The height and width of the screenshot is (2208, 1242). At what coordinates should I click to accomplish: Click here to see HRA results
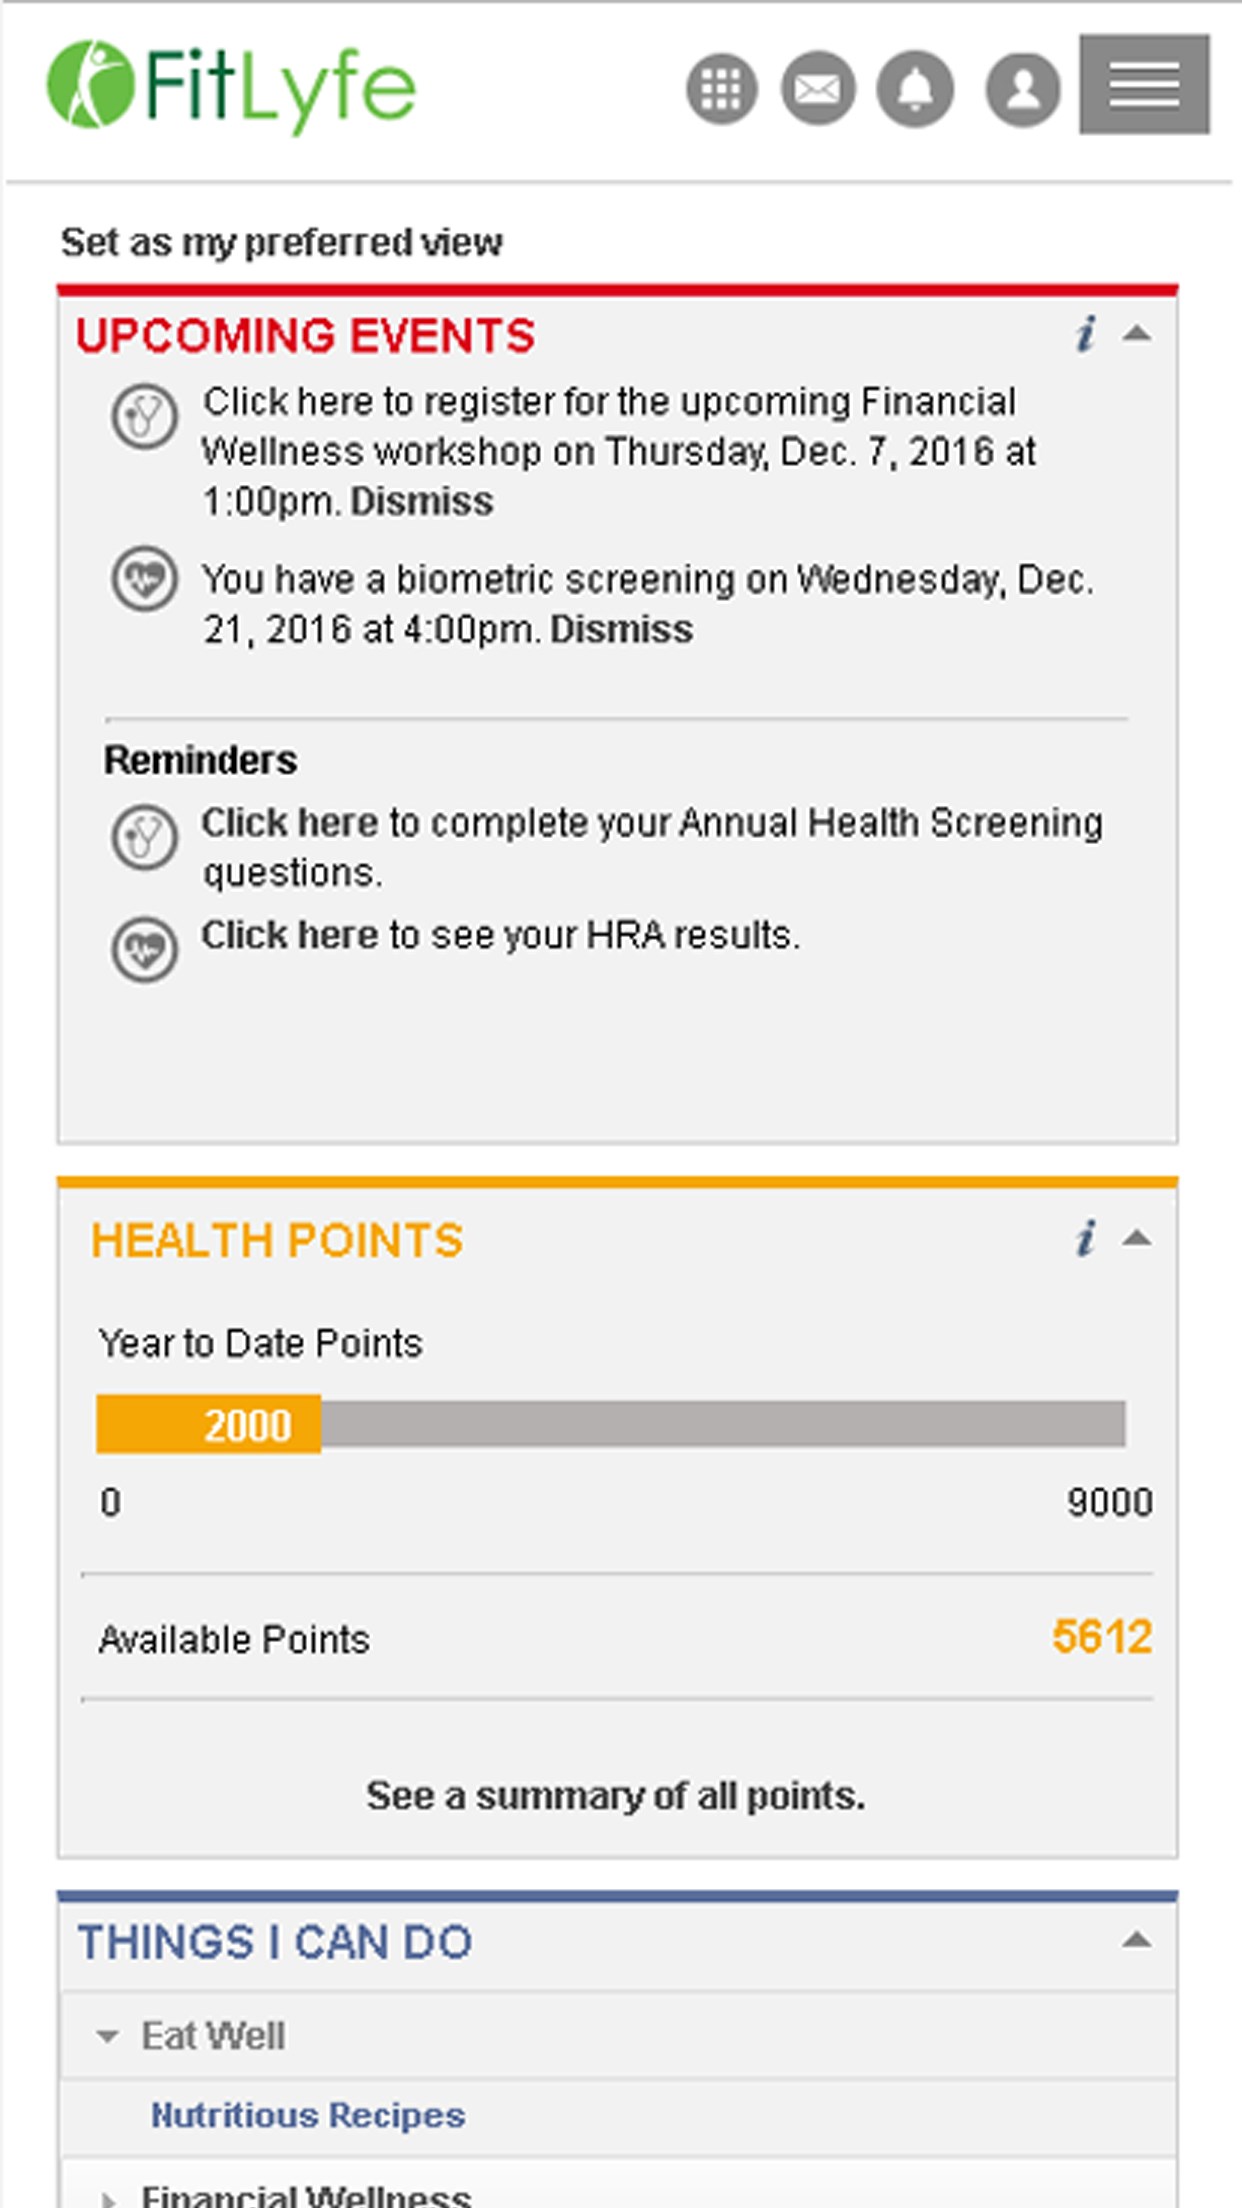click(289, 935)
